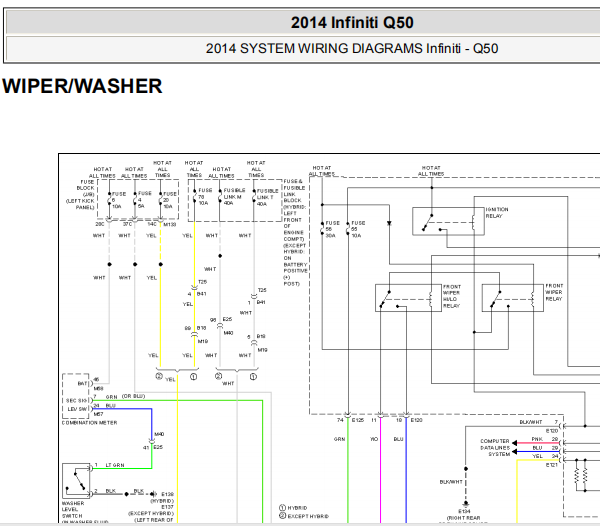This screenshot has width=600, height=526.
Task: Click the BAT terminal label on combination meter
Action: (83, 383)
